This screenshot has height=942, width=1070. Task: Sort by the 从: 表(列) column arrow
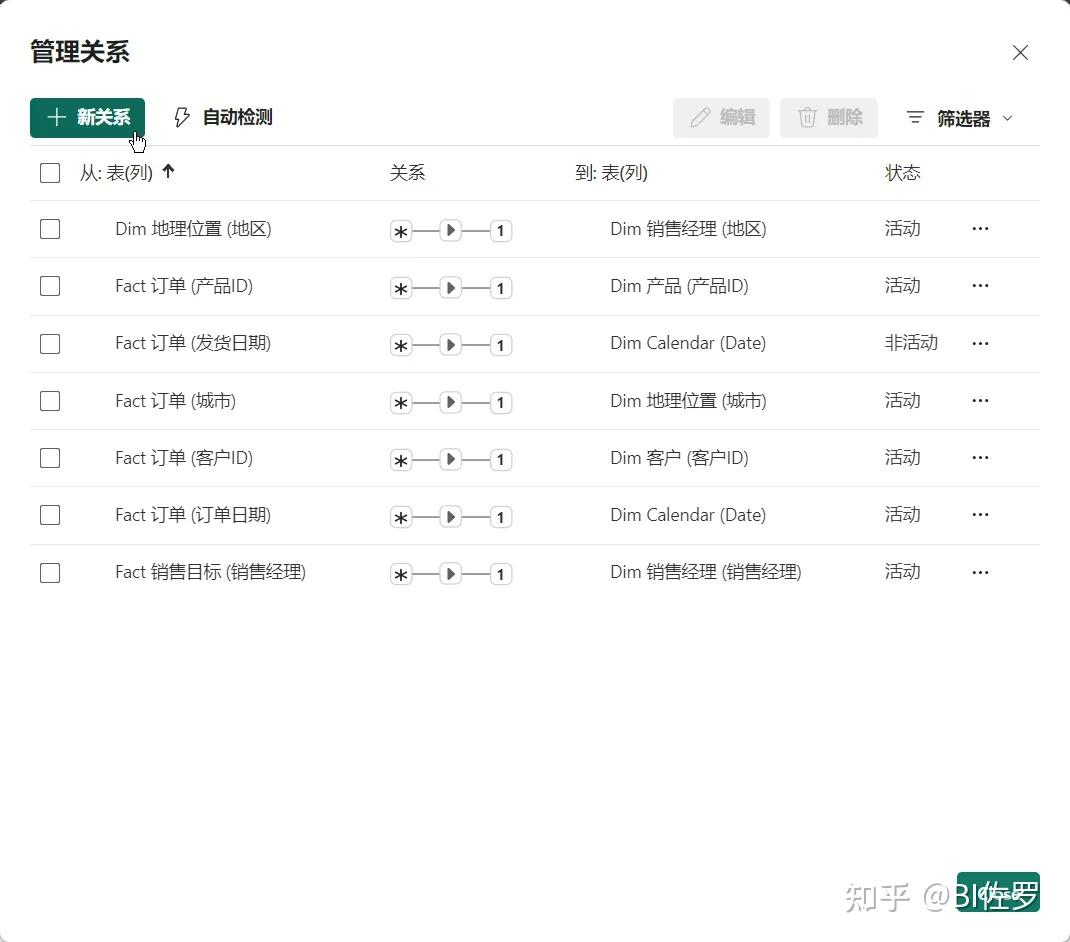(x=169, y=171)
